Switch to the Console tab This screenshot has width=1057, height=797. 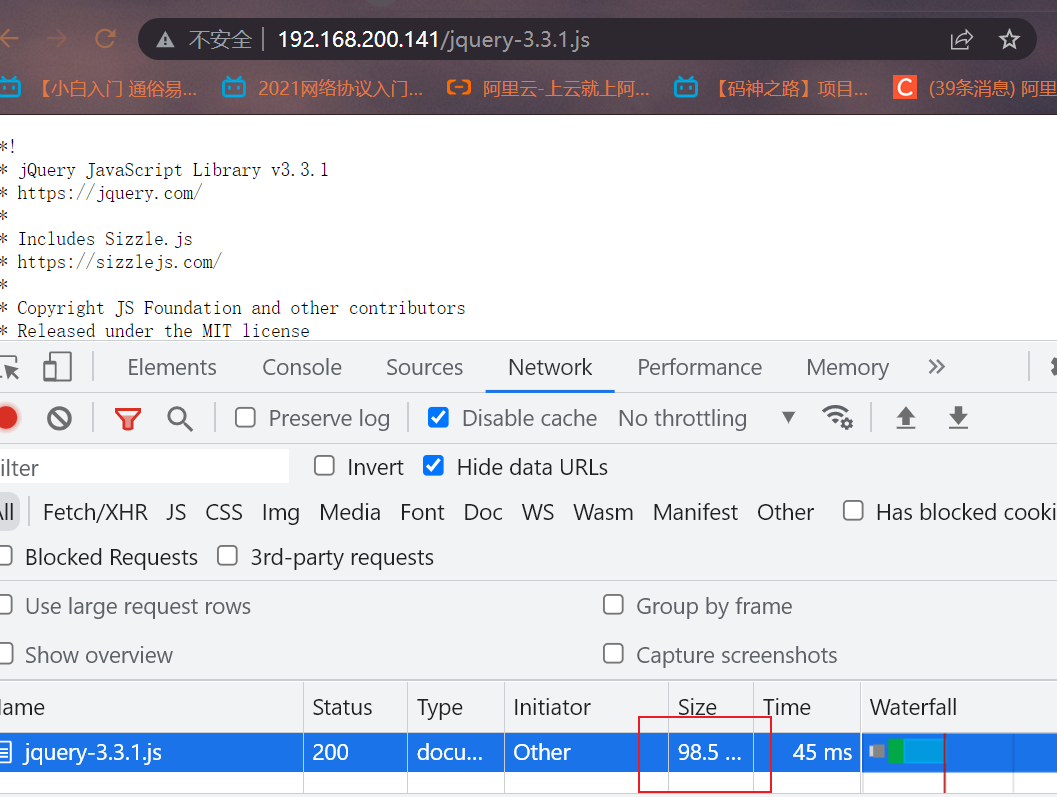302,367
